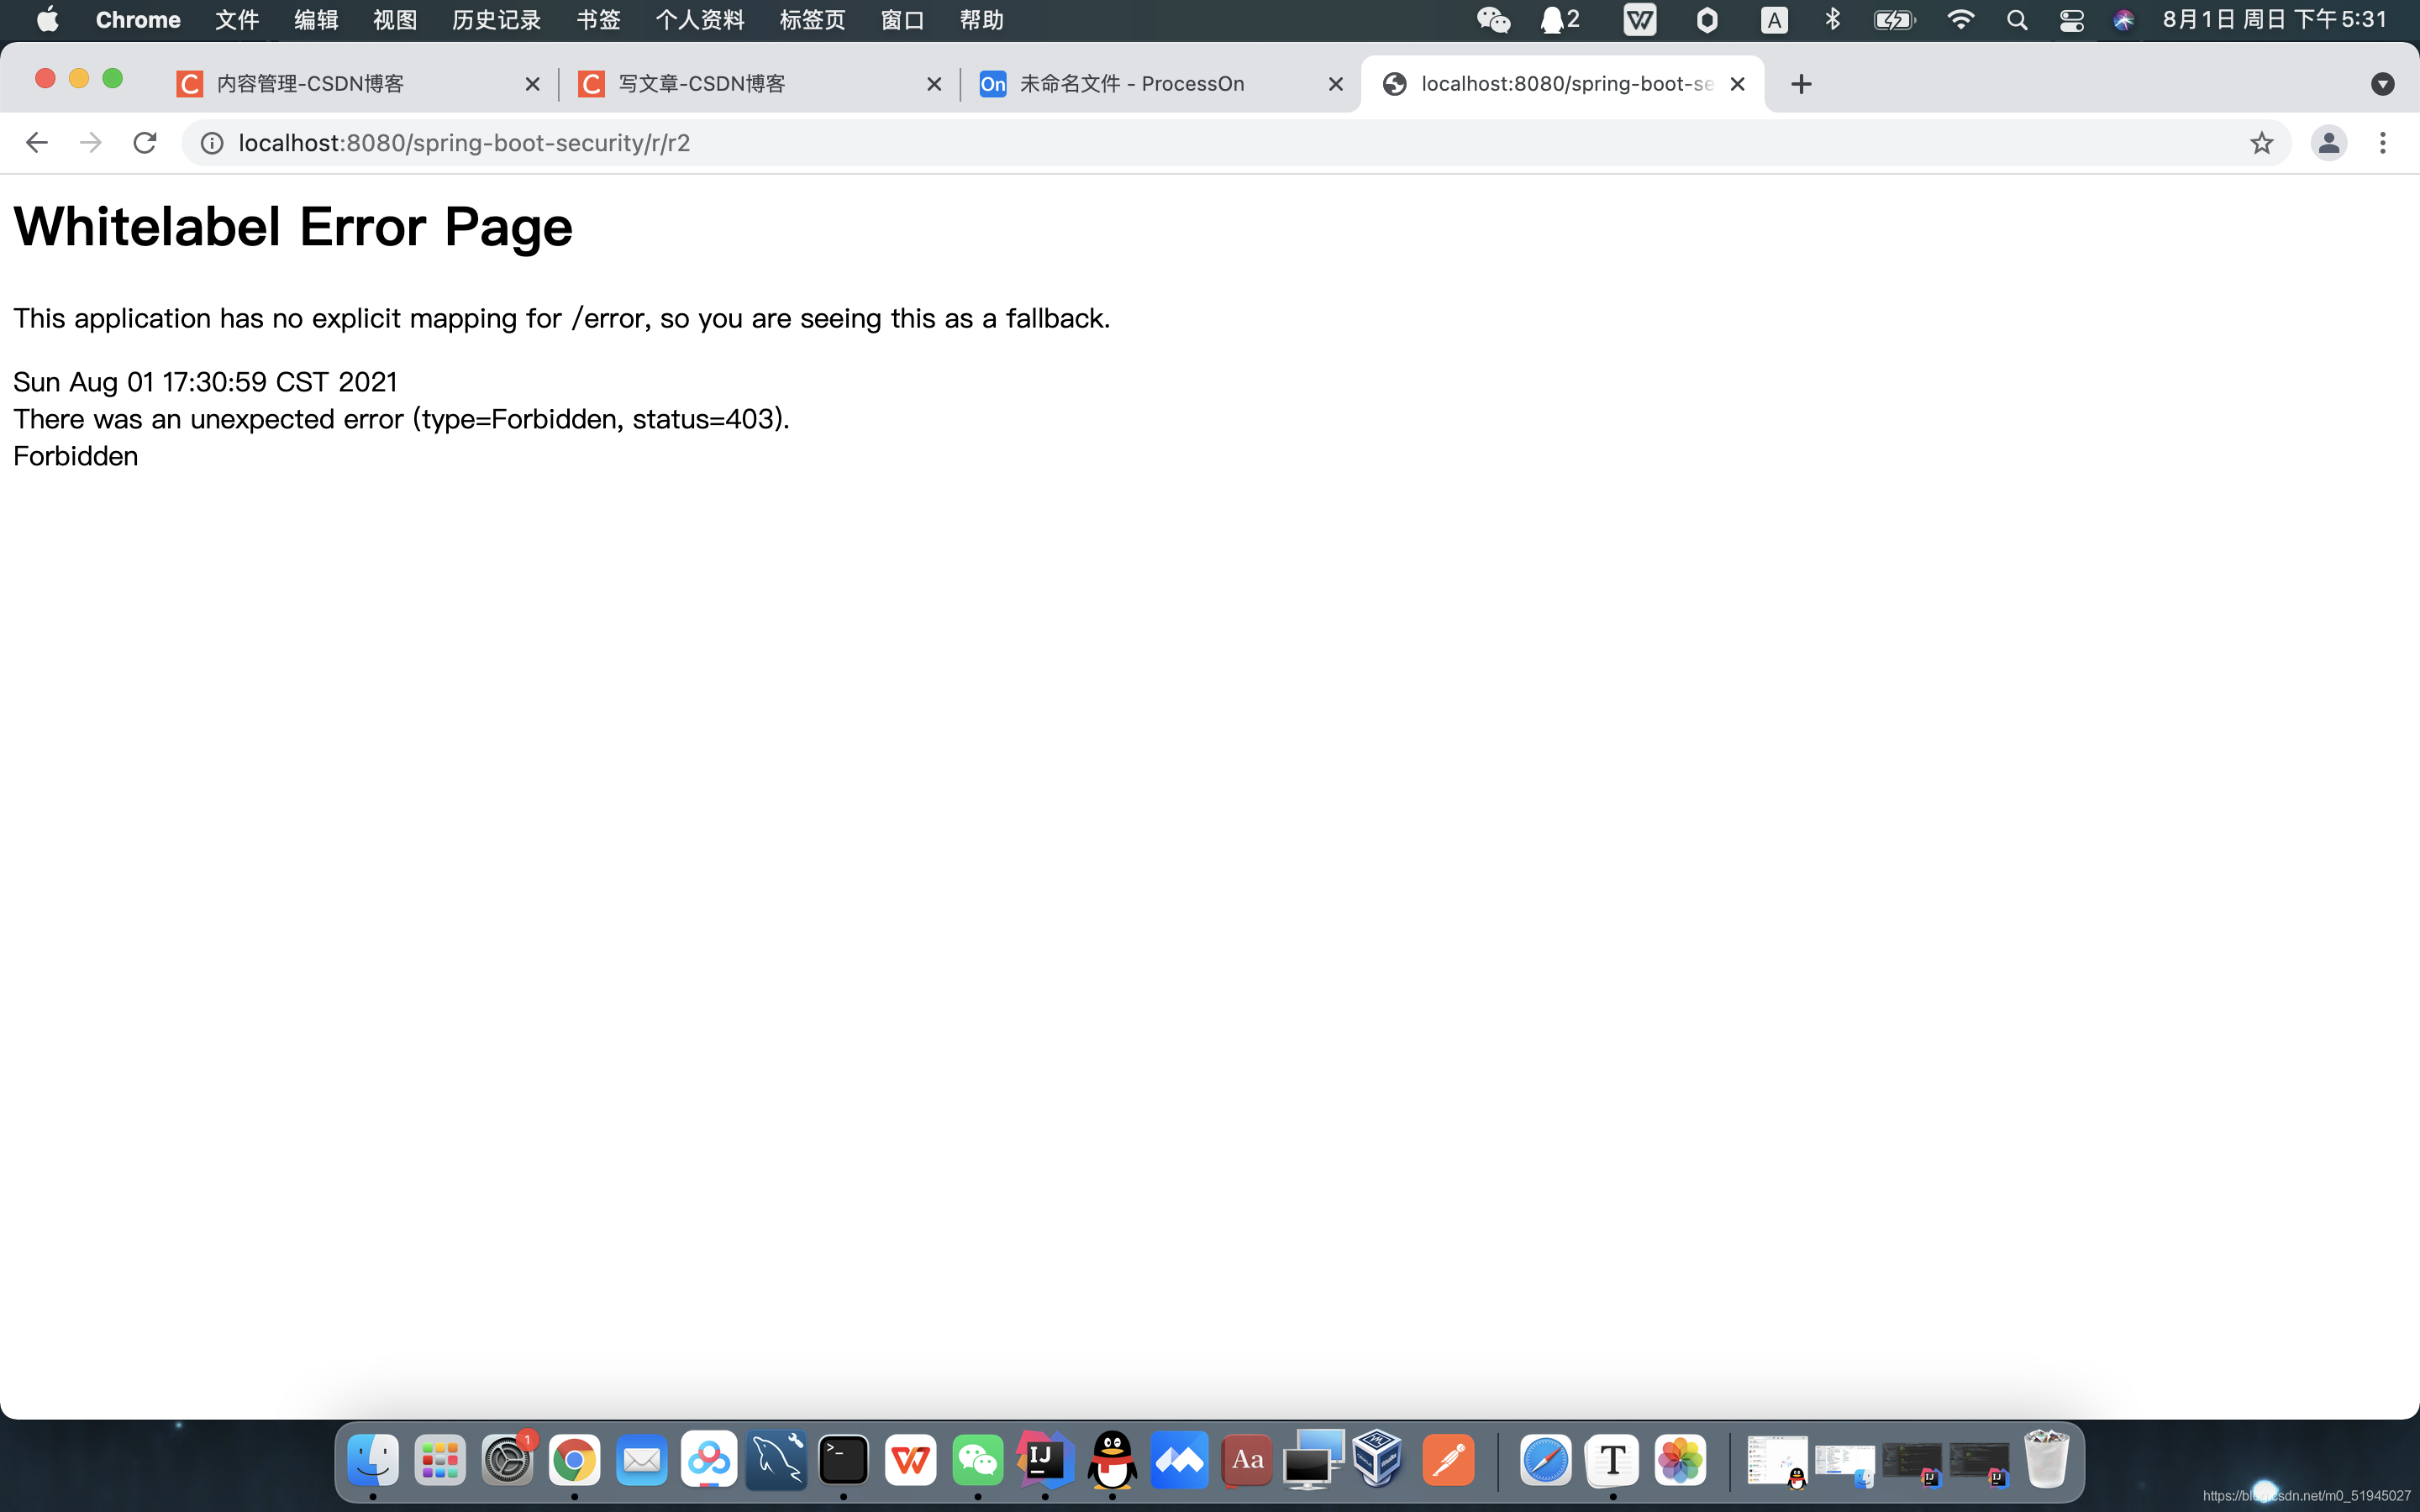The image size is (2420, 1512).
Task: Open the Chrome three-dot menu
Action: 2383,143
